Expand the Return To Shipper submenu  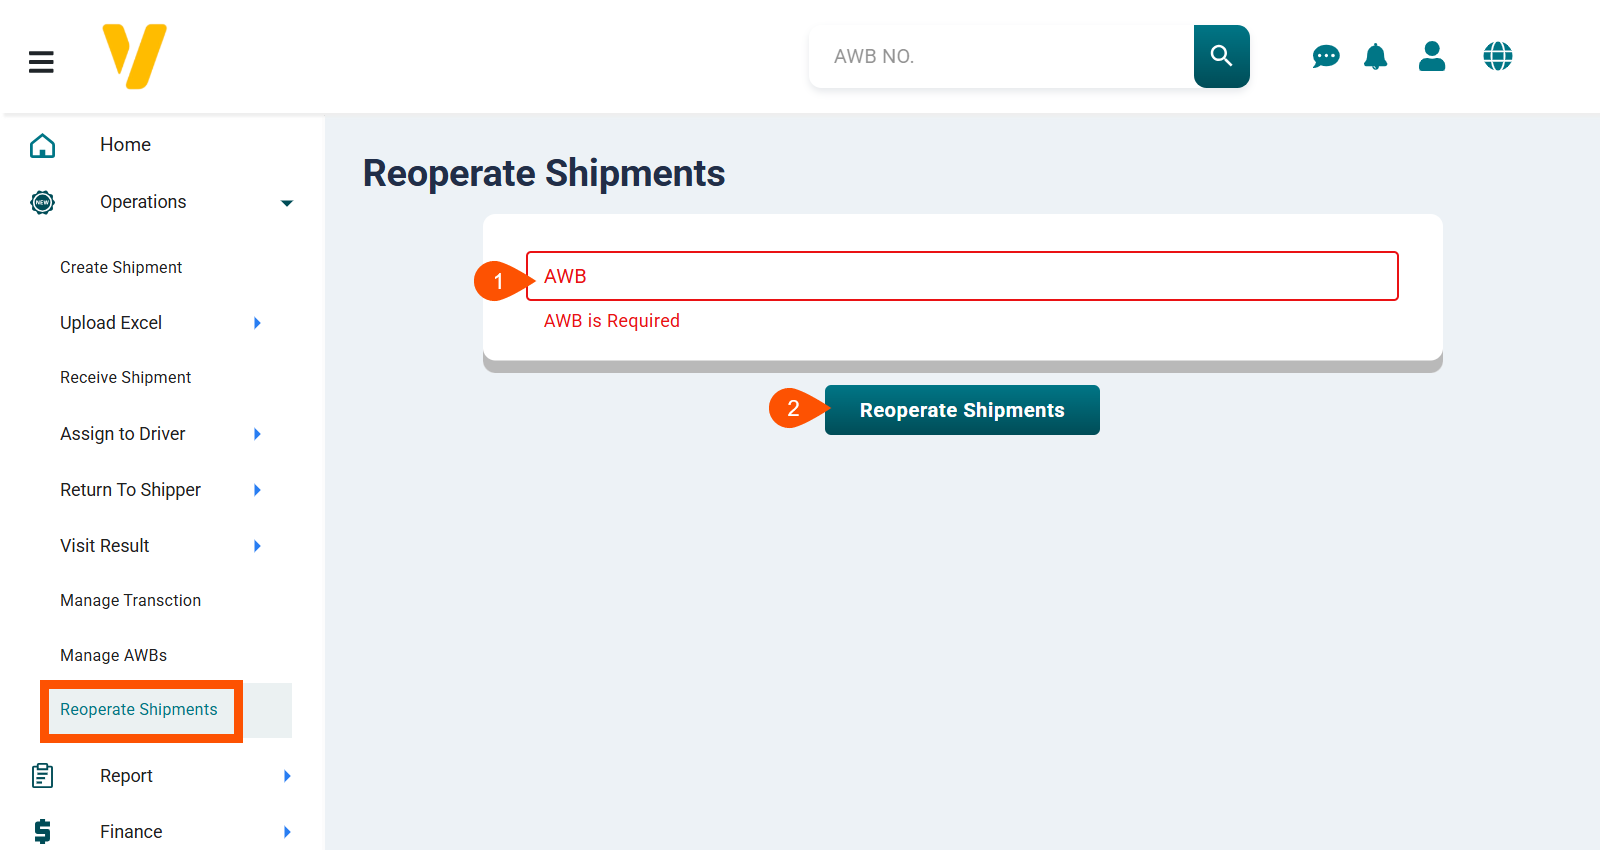257,490
